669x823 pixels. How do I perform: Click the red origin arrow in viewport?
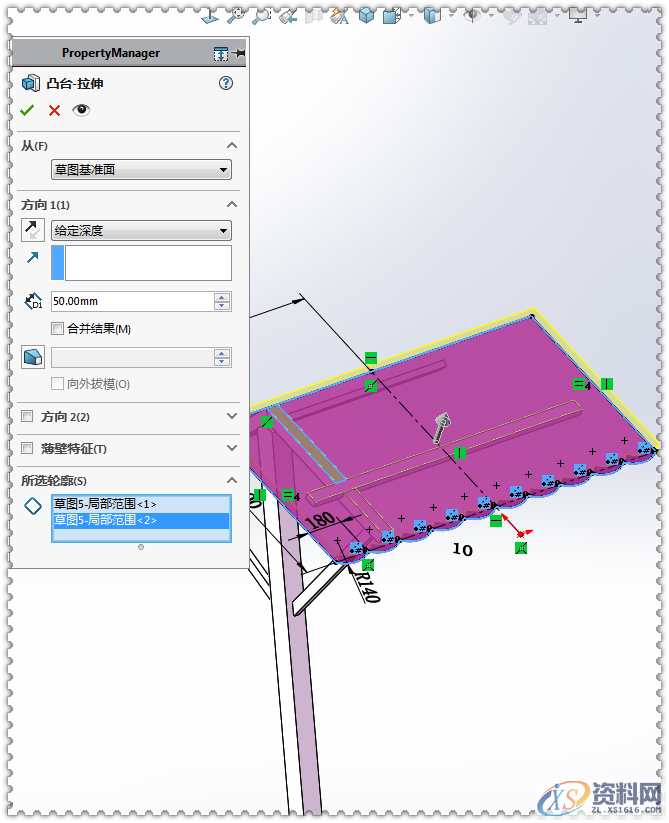(516, 527)
